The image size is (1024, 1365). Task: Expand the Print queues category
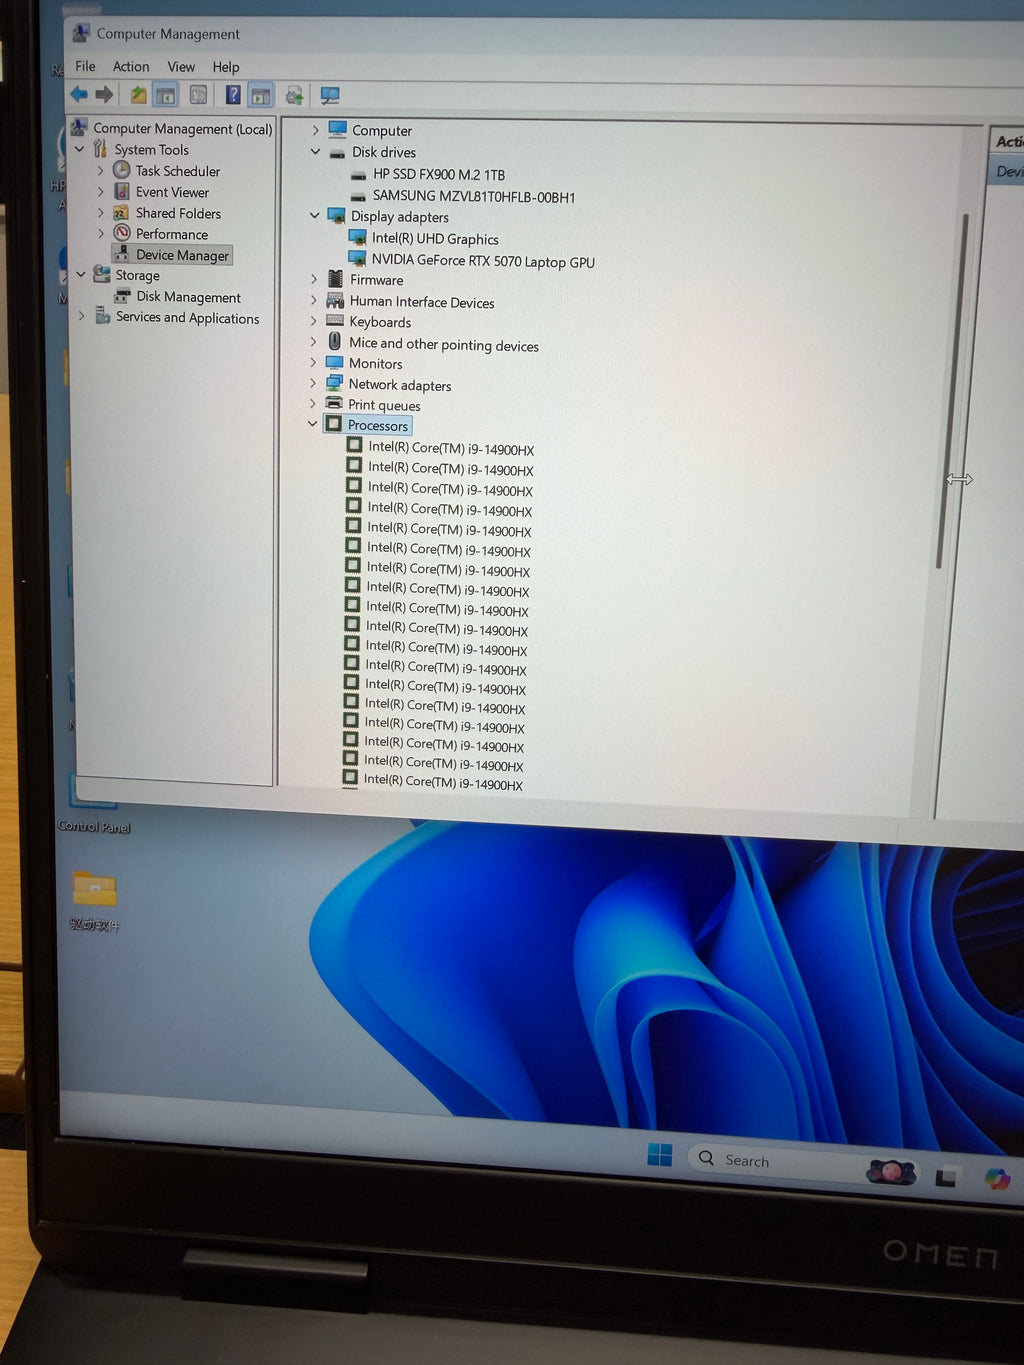coord(313,403)
